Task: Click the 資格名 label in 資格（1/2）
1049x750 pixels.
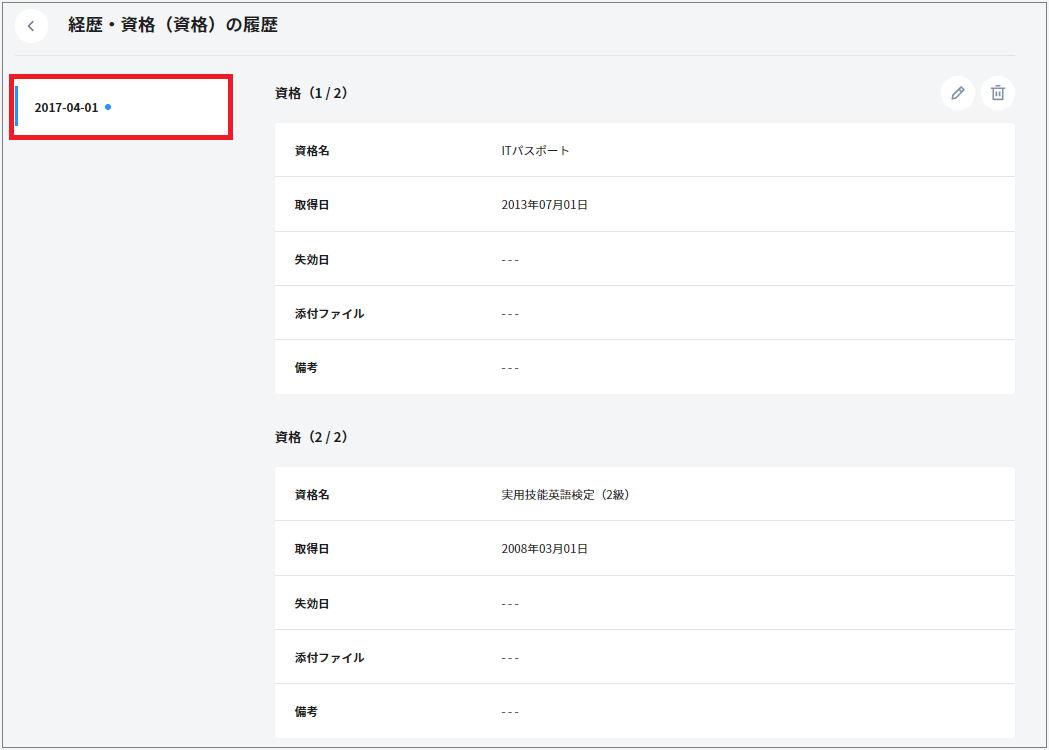Action: click(312, 151)
